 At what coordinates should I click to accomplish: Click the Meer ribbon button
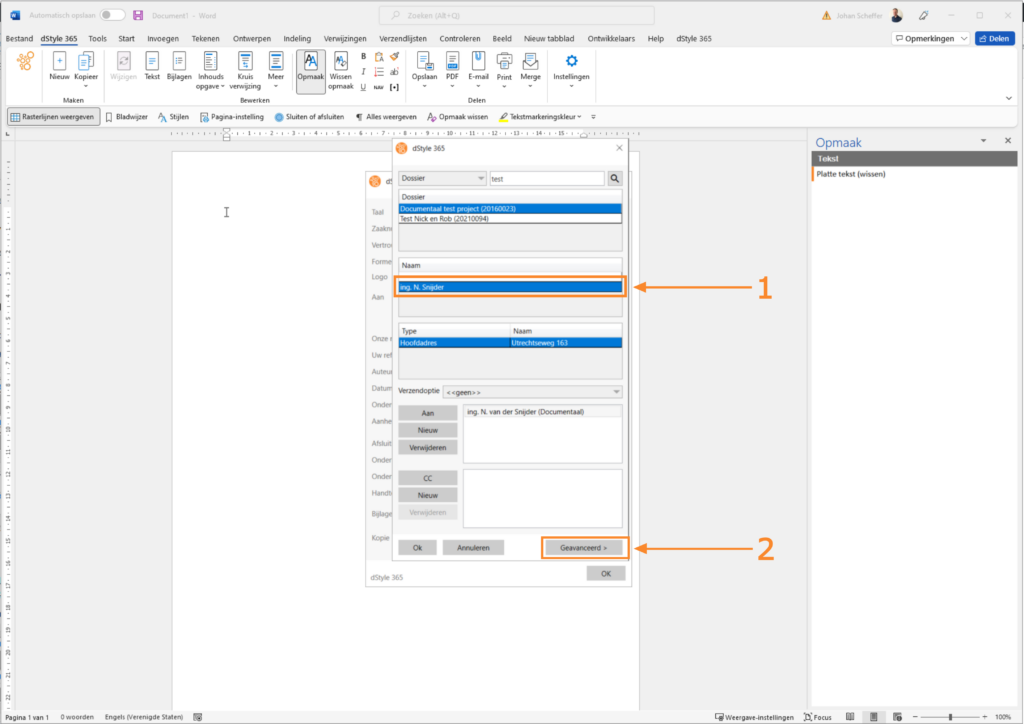coord(276,69)
